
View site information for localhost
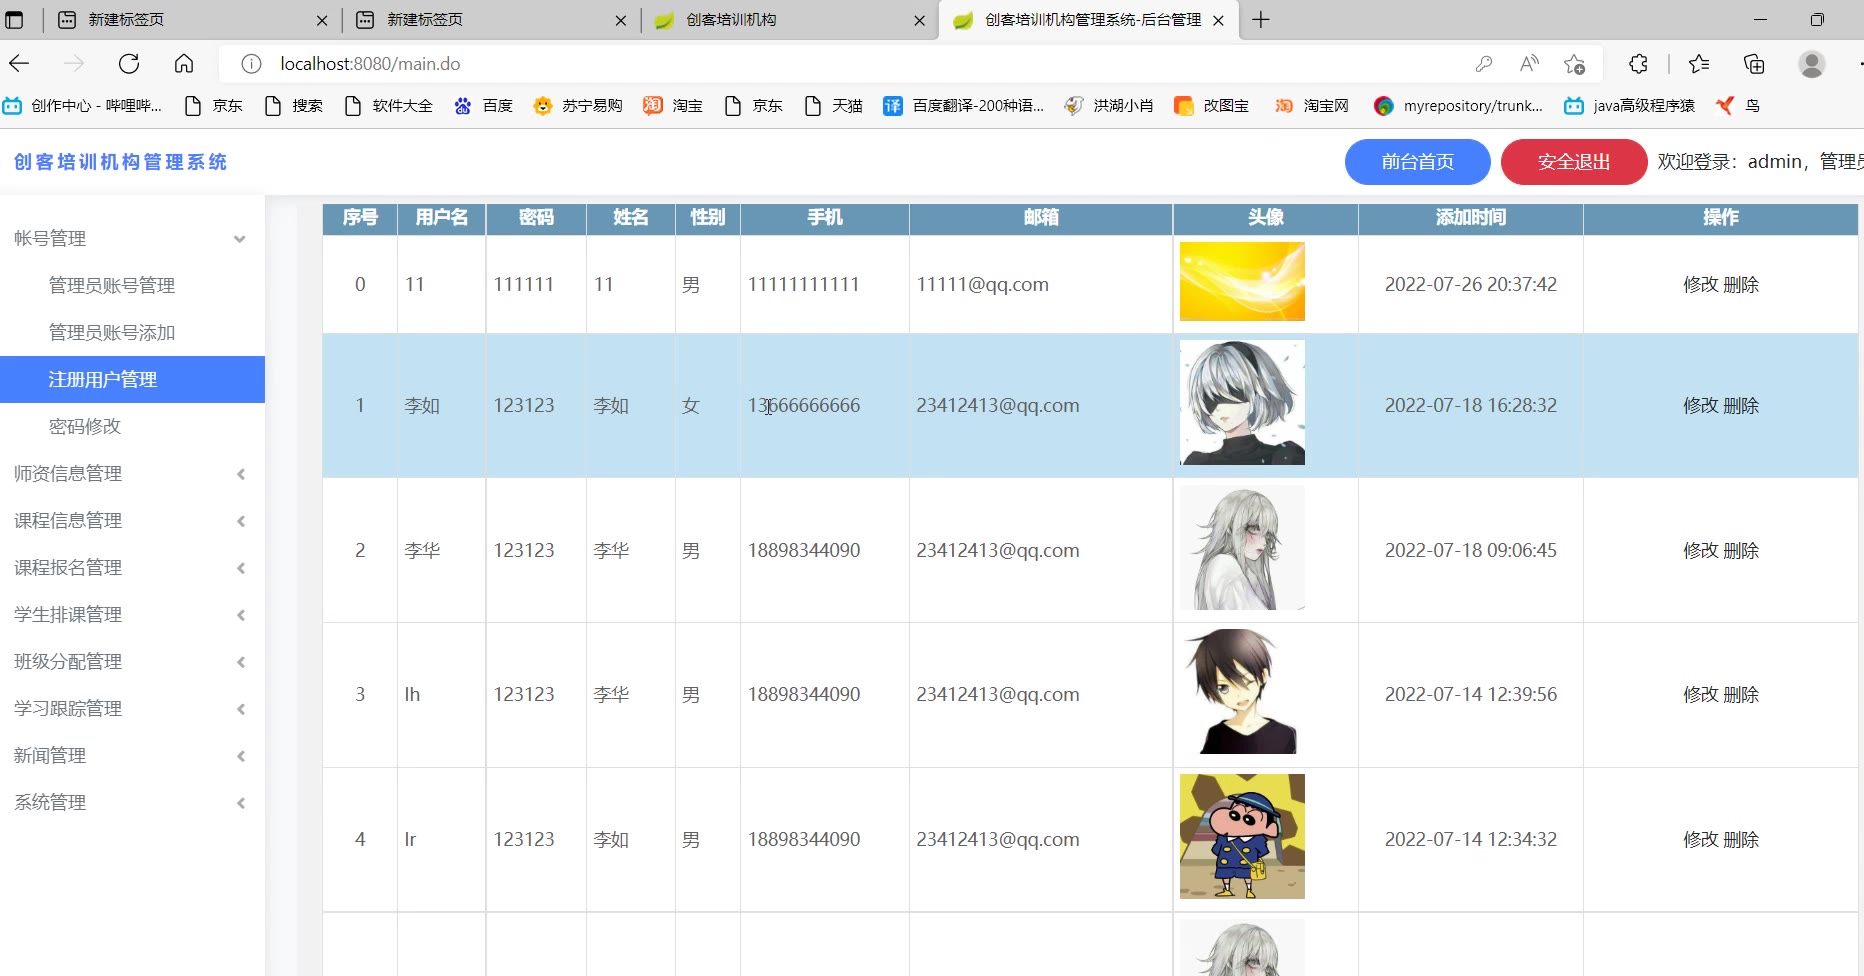tap(251, 64)
